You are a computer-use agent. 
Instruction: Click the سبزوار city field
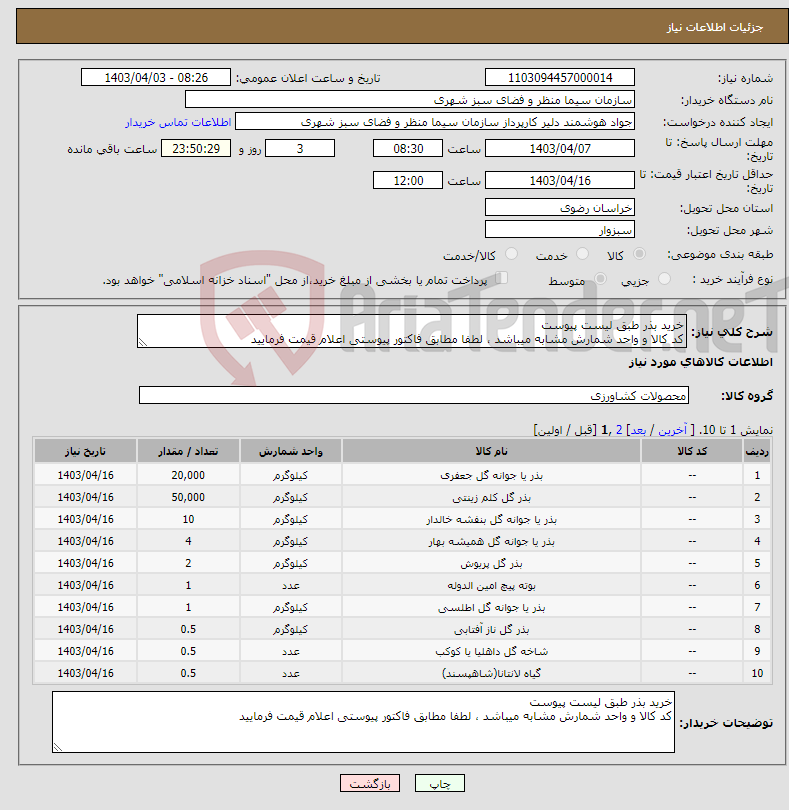point(560,229)
